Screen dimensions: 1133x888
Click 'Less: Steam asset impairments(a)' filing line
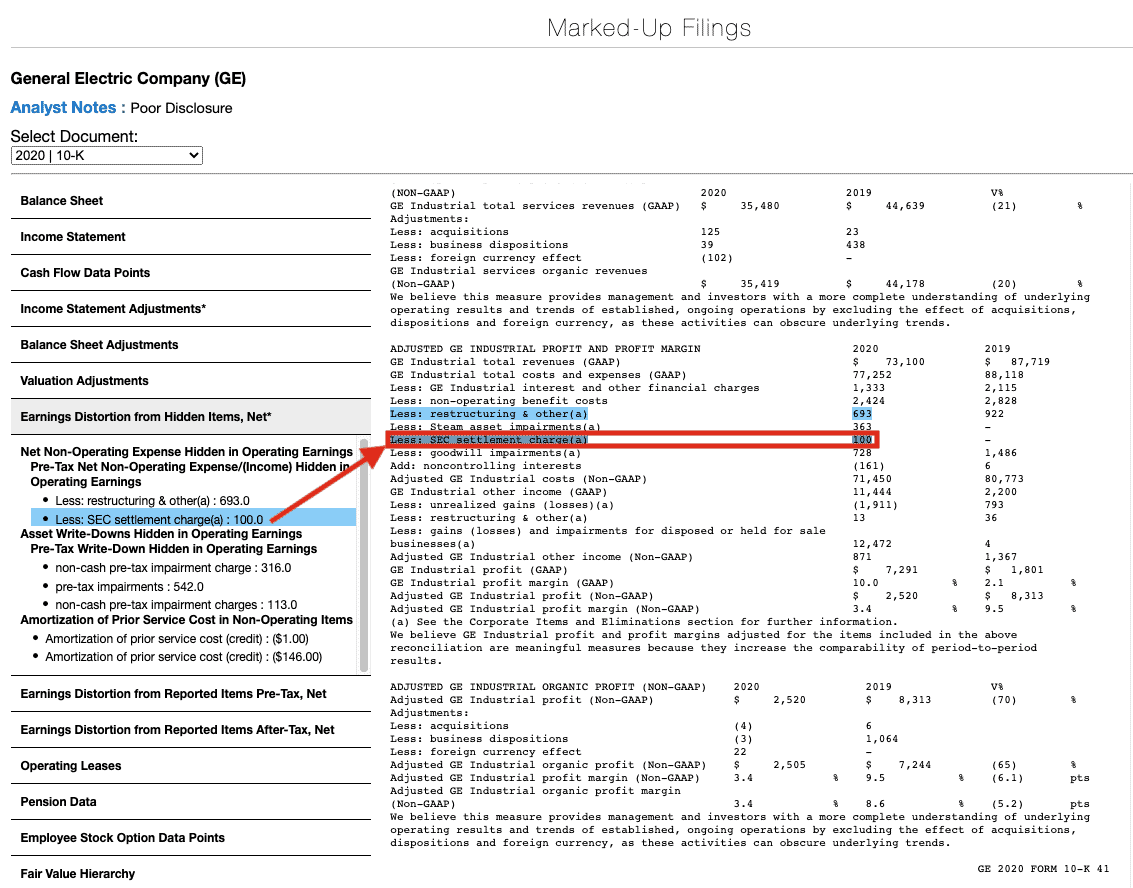(495, 427)
